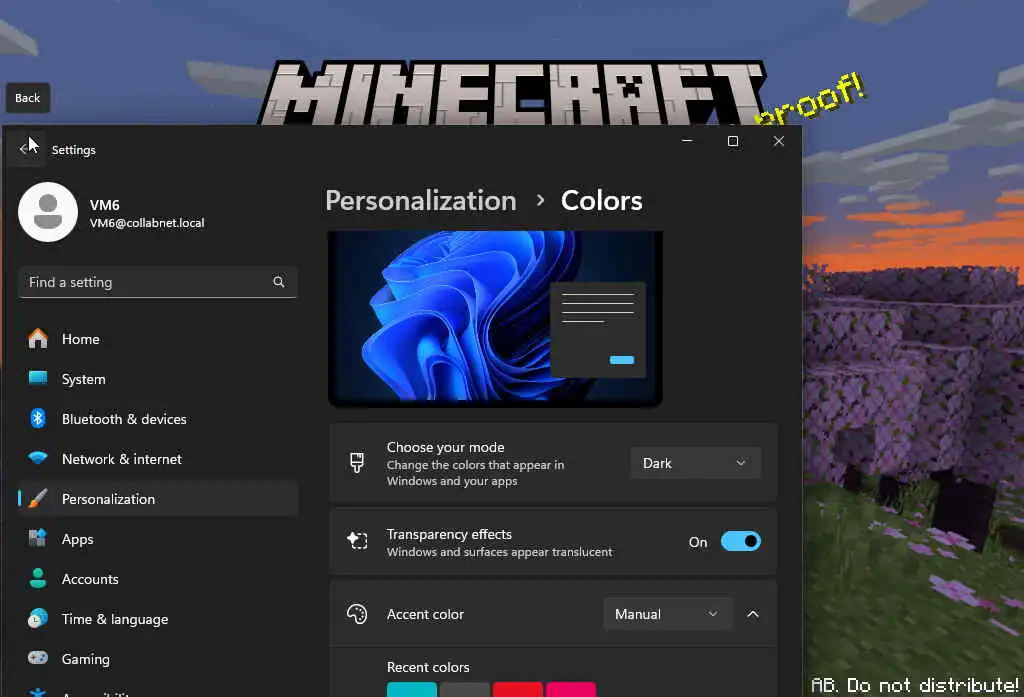This screenshot has height=697, width=1024.
Task: Open Time & language settings
Action: (158, 619)
